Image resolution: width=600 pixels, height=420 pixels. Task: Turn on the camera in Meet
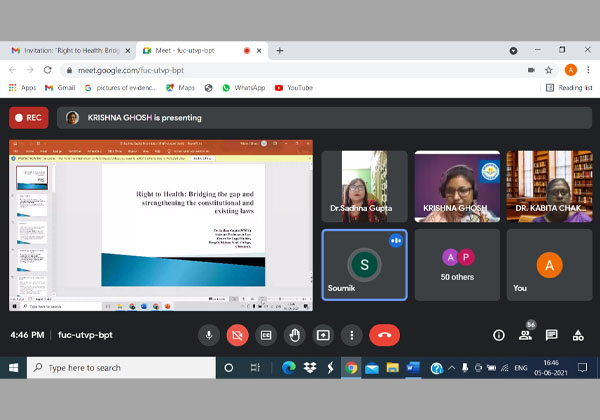coord(237,335)
